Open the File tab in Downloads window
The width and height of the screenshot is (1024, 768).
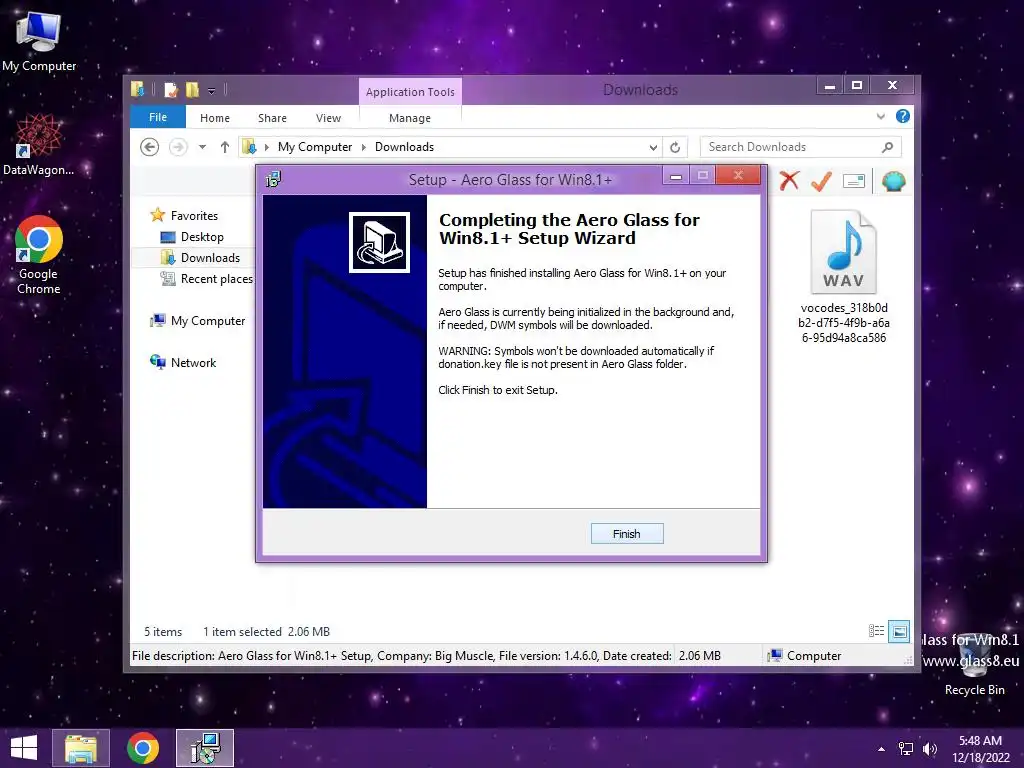(x=157, y=118)
